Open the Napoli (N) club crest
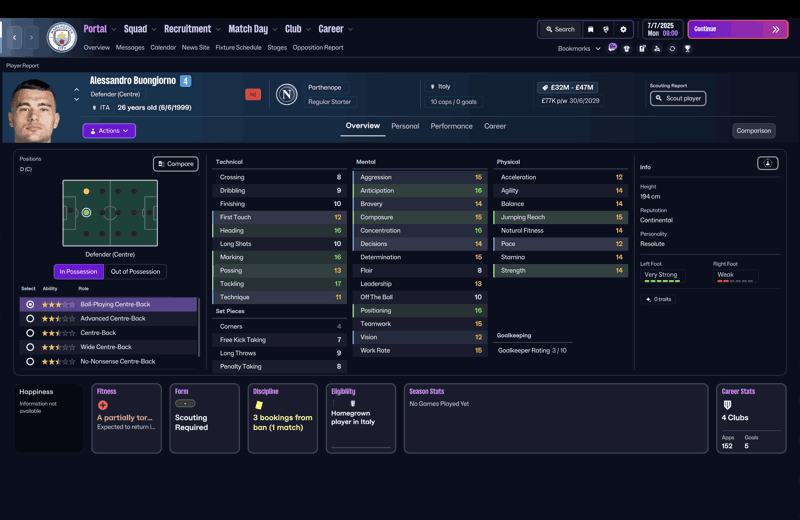This screenshot has width=800, height=520. coord(287,94)
